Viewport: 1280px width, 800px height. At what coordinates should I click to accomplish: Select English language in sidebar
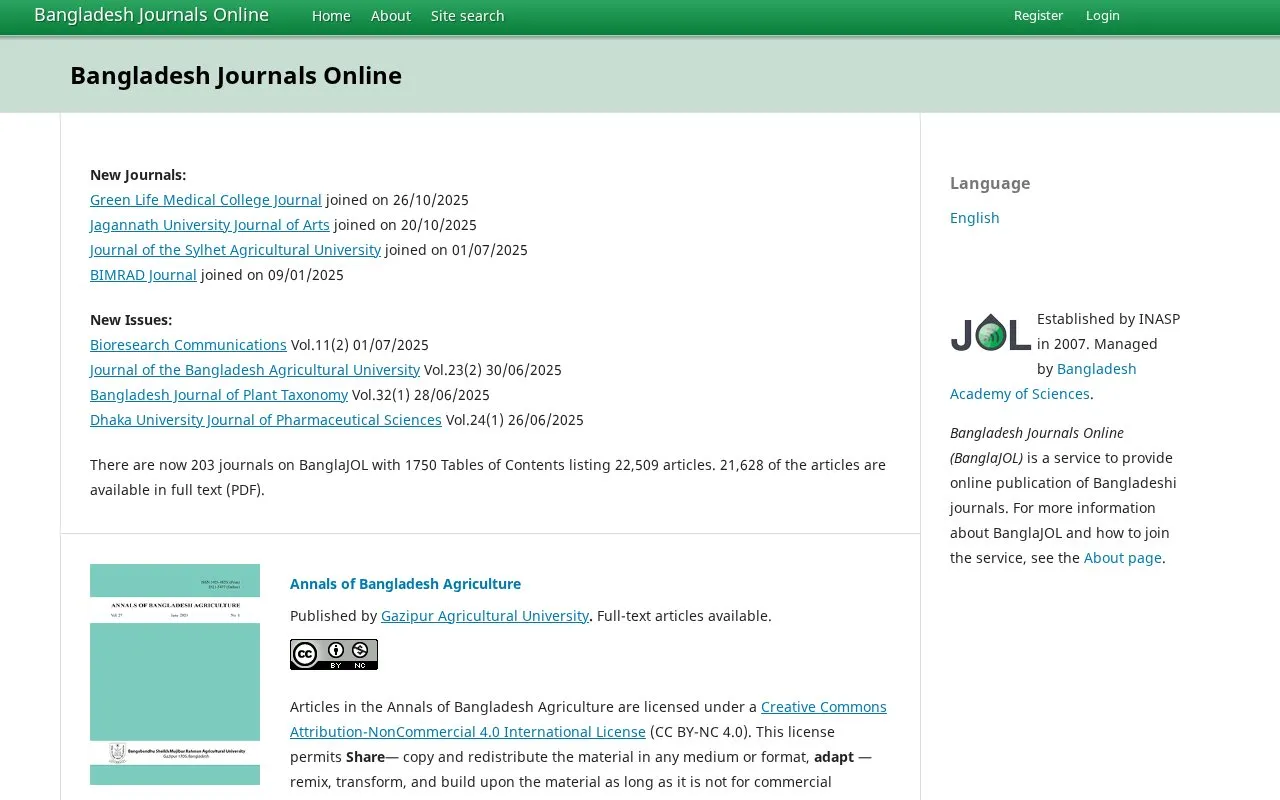[x=975, y=218]
